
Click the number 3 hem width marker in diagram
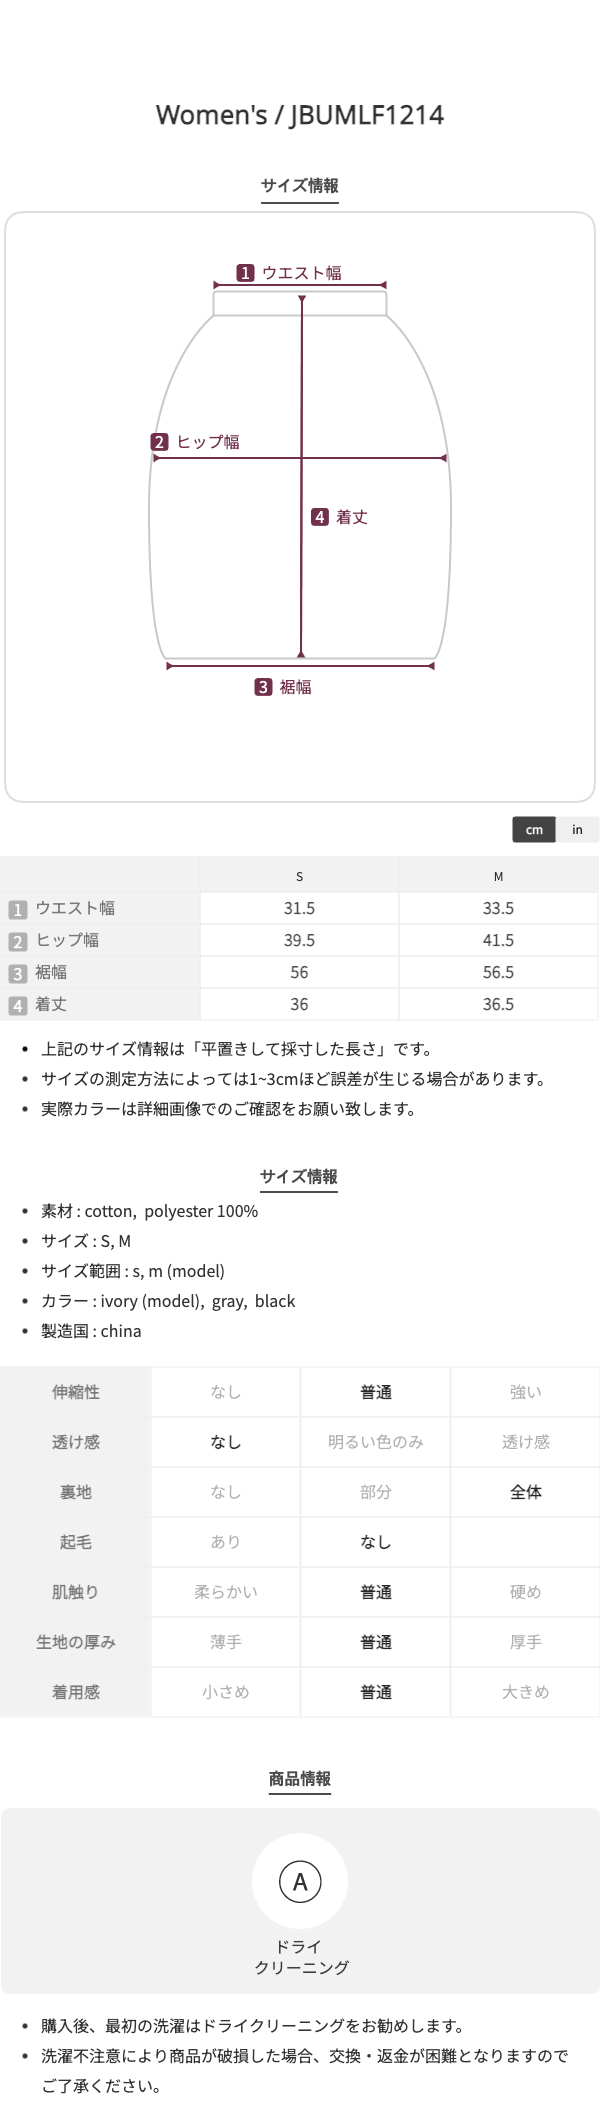[x=263, y=687]
